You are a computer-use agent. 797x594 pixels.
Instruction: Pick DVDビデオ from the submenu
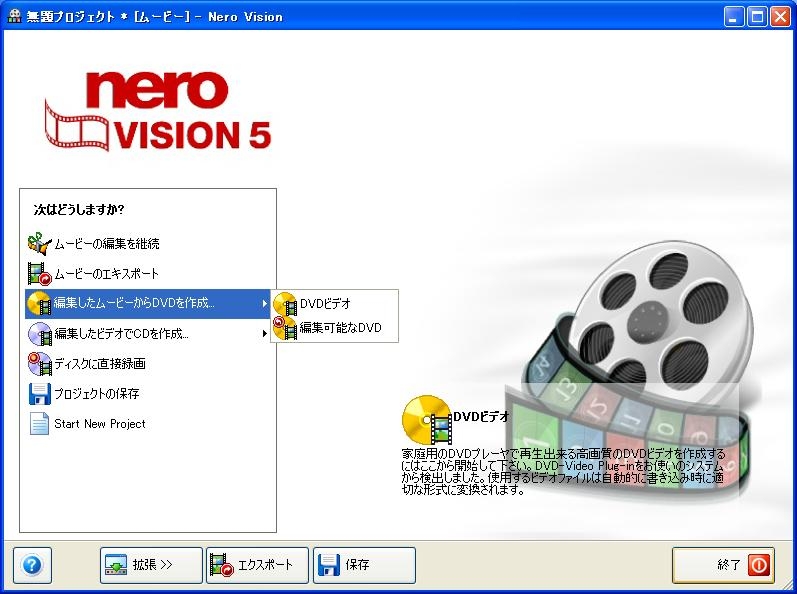point(334,304)
